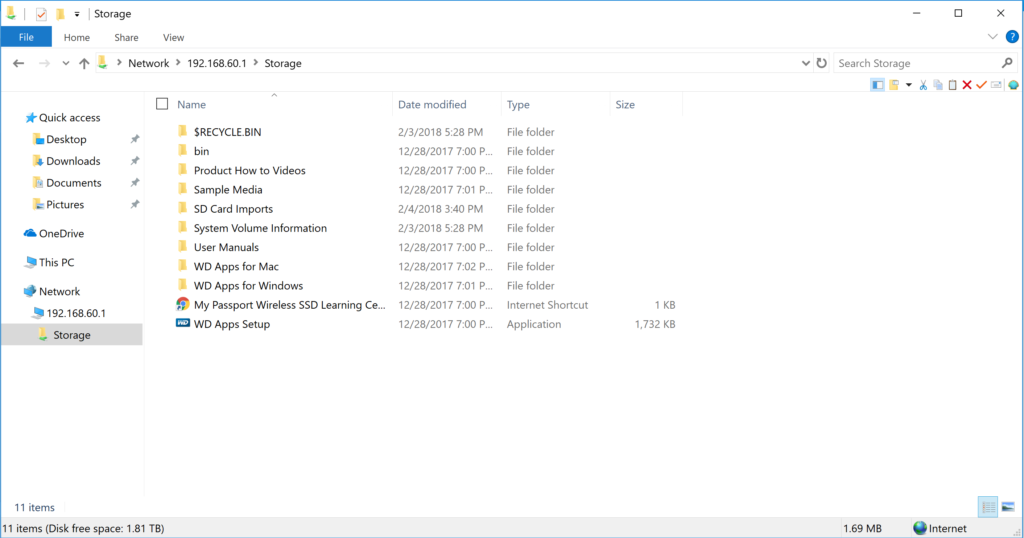Open the View ribbon tab
Image resolution: width=1024 pixels, height=538 pixels.
(173, 37)
